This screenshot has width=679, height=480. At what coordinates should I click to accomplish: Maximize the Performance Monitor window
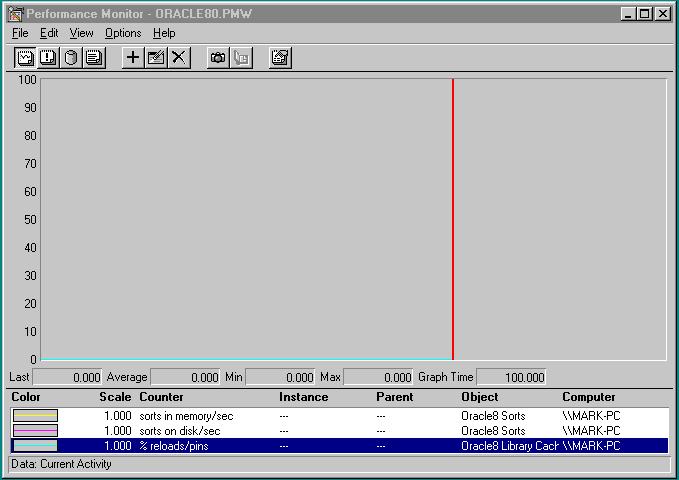point(644,14)
